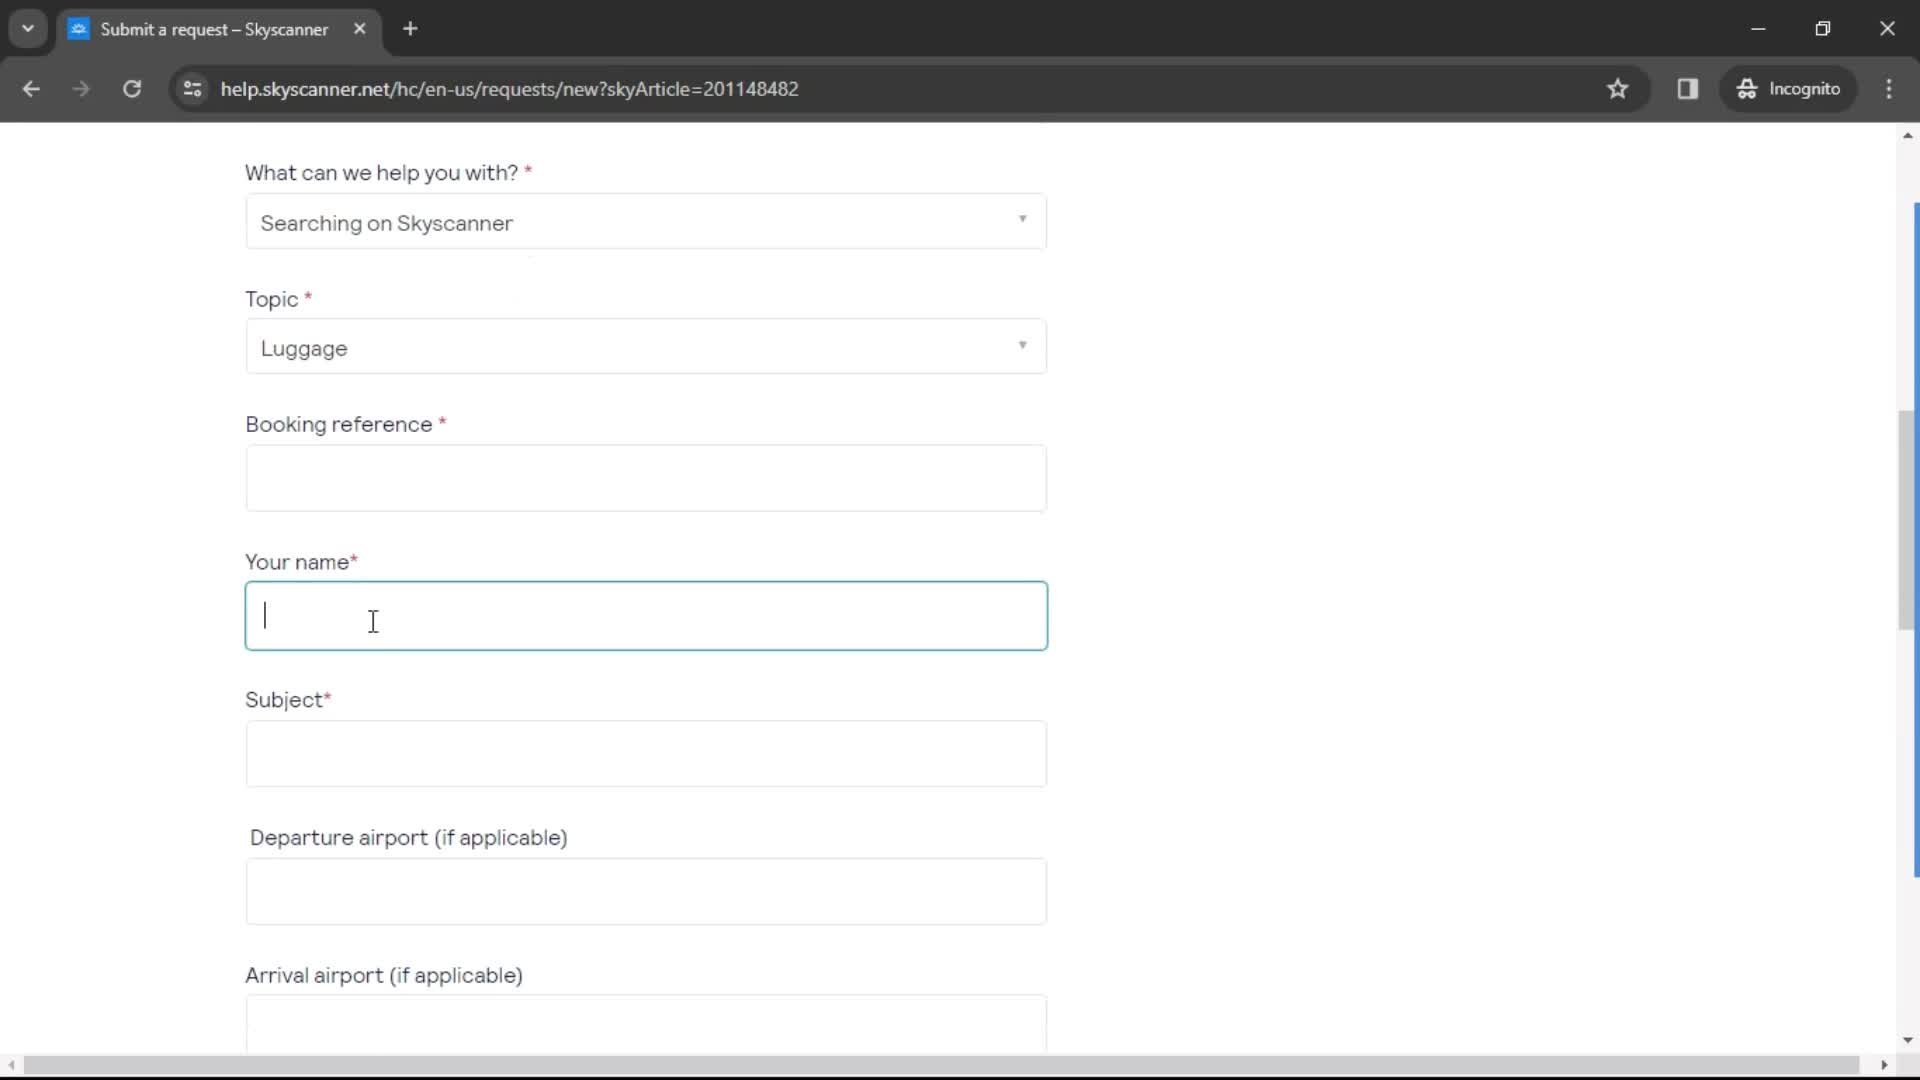Viewport: 1920px width, 1080px height.
Task: Select the Submit a request – Skyscanner tab
Action: (x=218, y=29)
